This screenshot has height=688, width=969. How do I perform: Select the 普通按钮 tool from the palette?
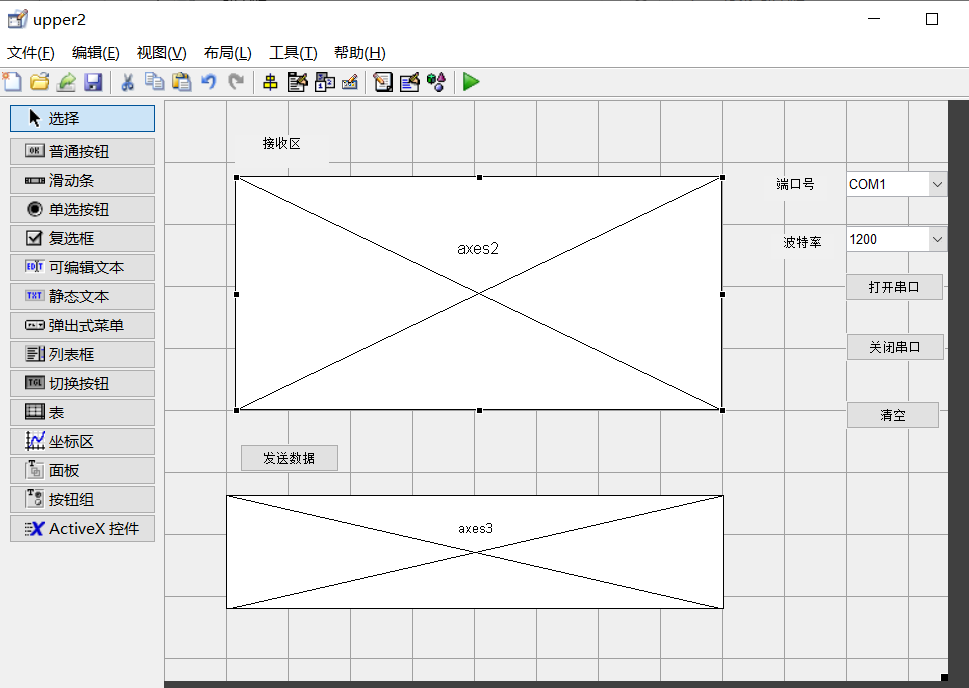[82, 150]
